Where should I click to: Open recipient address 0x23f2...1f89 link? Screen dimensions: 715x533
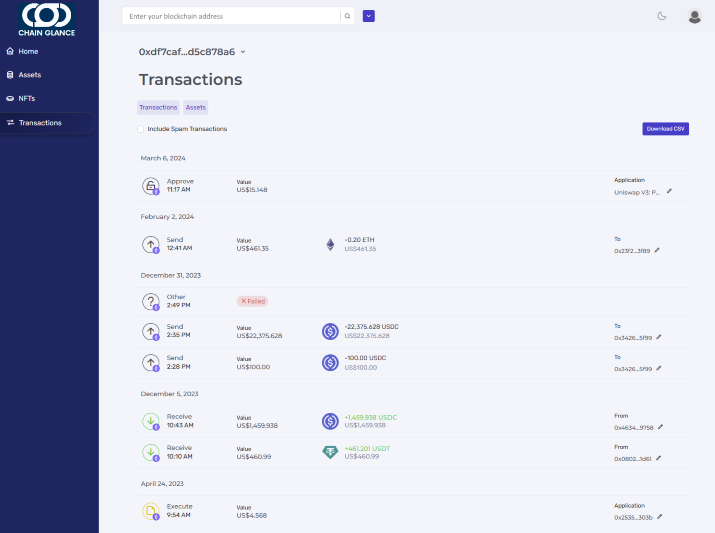coord(632,251)
